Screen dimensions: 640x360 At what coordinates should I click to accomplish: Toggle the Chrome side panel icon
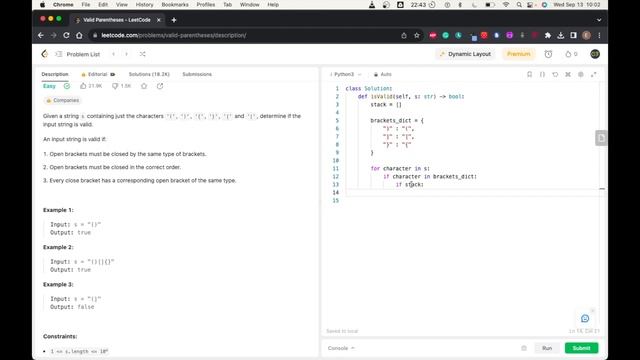[573, 36]
